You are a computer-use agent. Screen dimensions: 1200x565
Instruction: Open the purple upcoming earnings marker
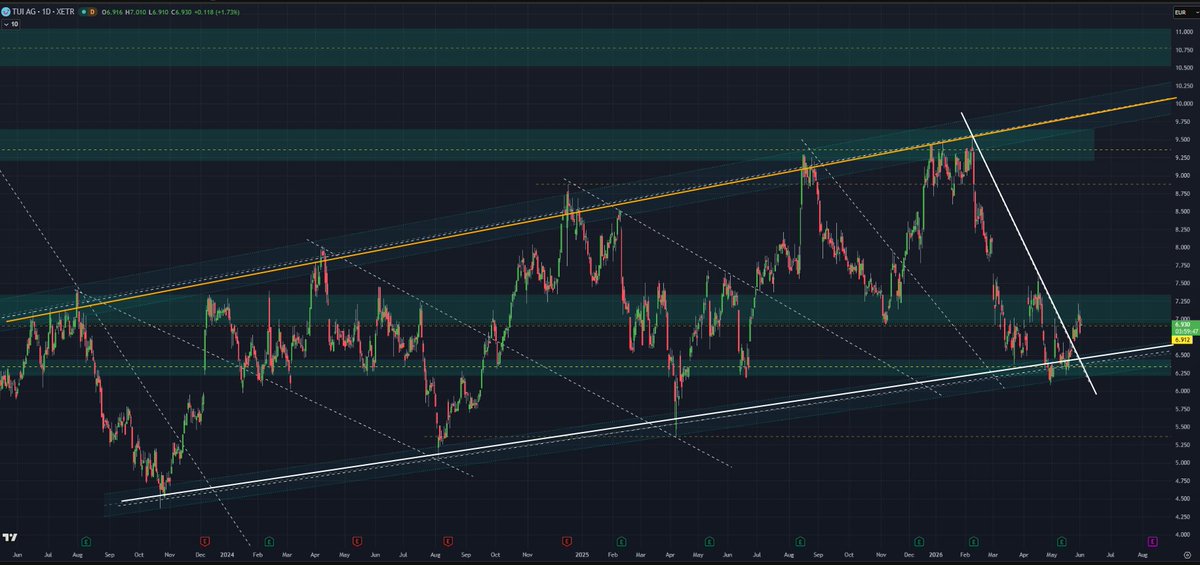tap(1152, 541)
